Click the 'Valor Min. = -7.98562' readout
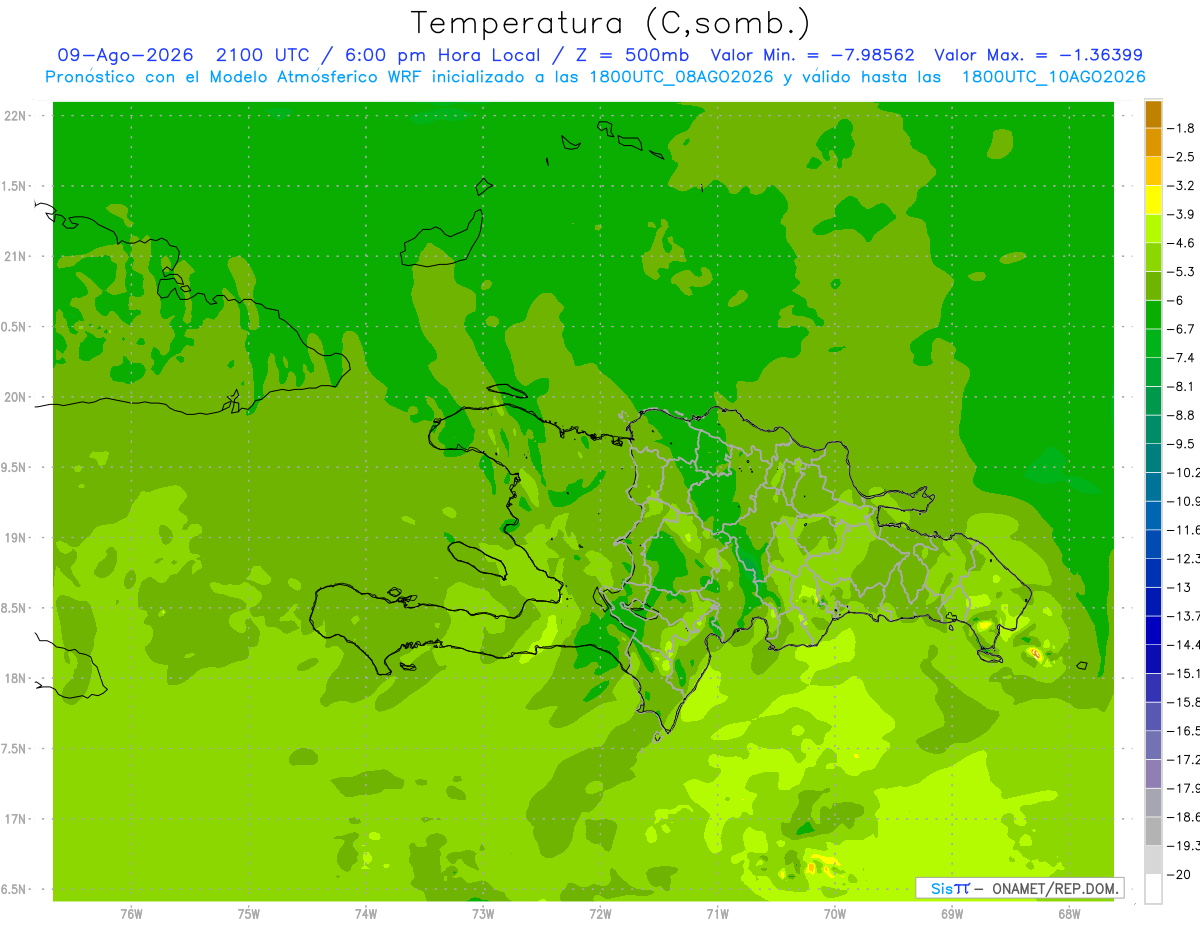Viewport: 1200px width, 927px height. coord(812,55)
